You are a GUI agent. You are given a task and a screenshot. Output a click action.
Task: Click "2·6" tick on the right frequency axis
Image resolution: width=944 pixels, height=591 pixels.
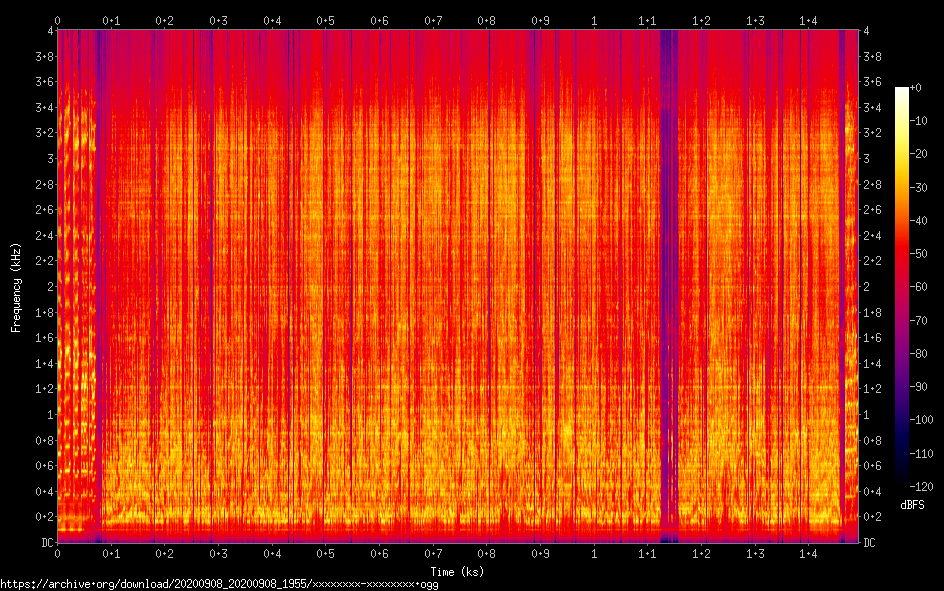(872, 210)
